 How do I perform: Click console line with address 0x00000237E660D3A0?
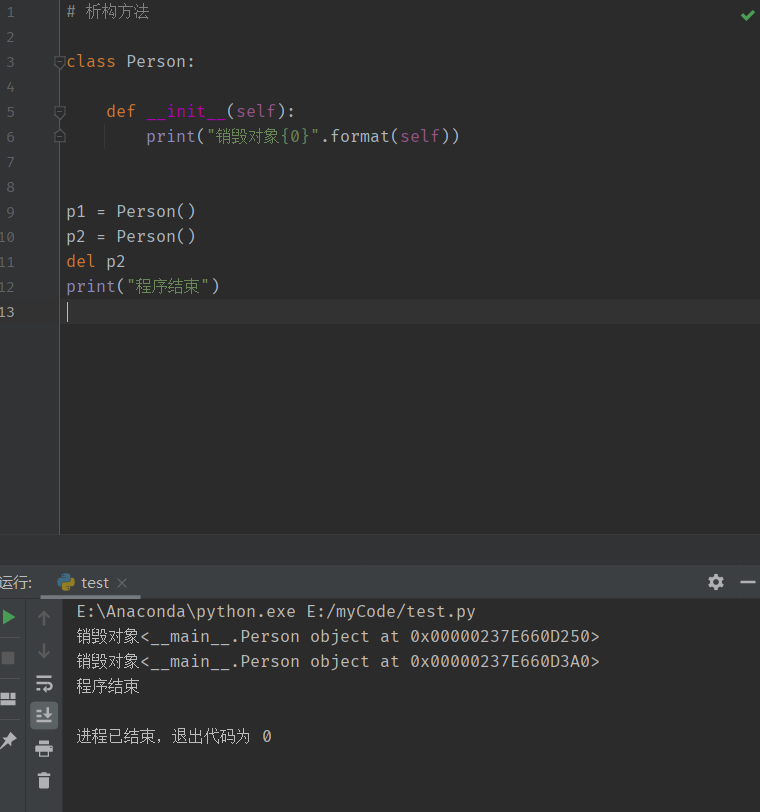(x=338, y=661)
